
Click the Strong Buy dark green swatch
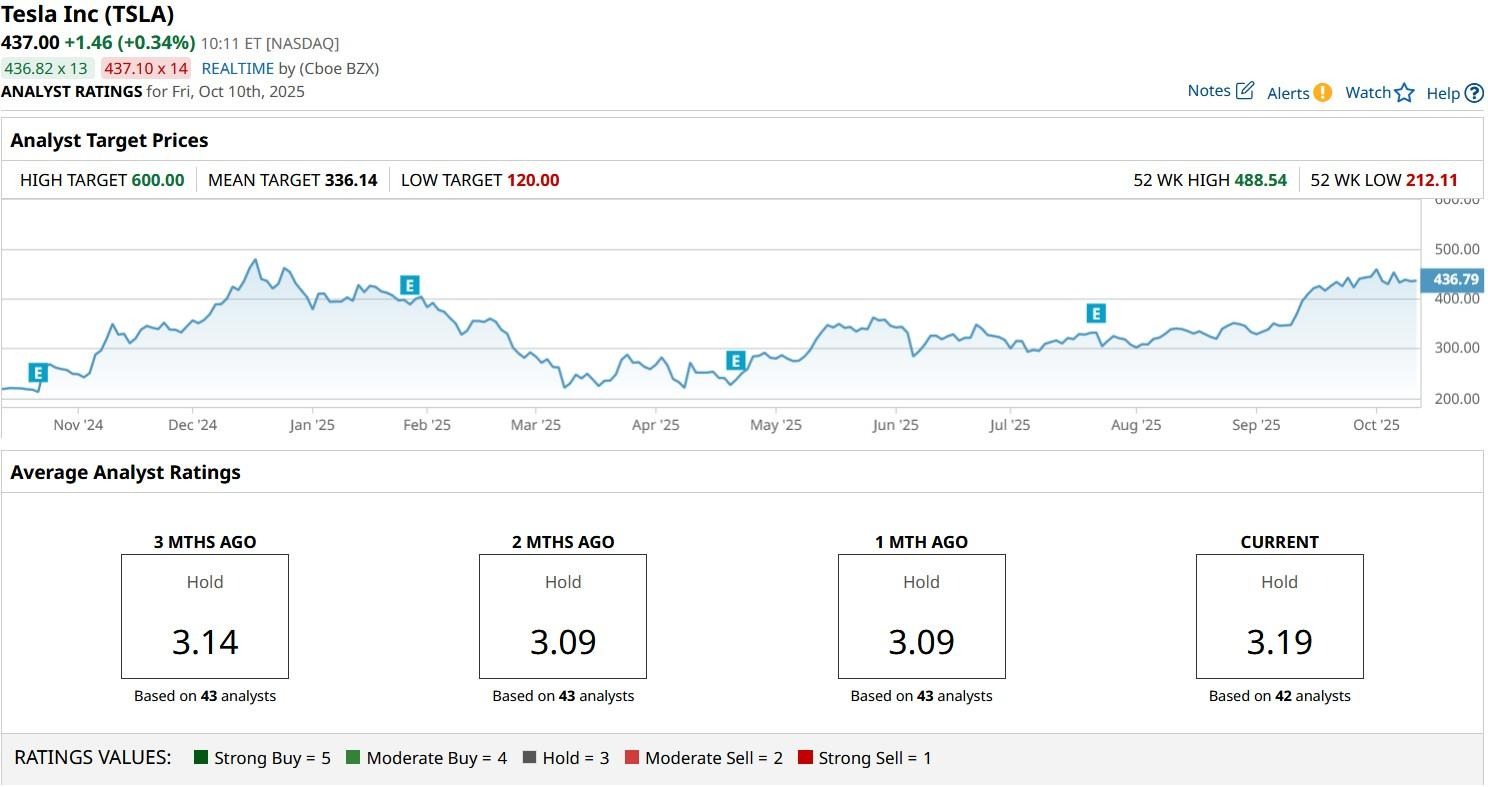click(x=201, y=758)
